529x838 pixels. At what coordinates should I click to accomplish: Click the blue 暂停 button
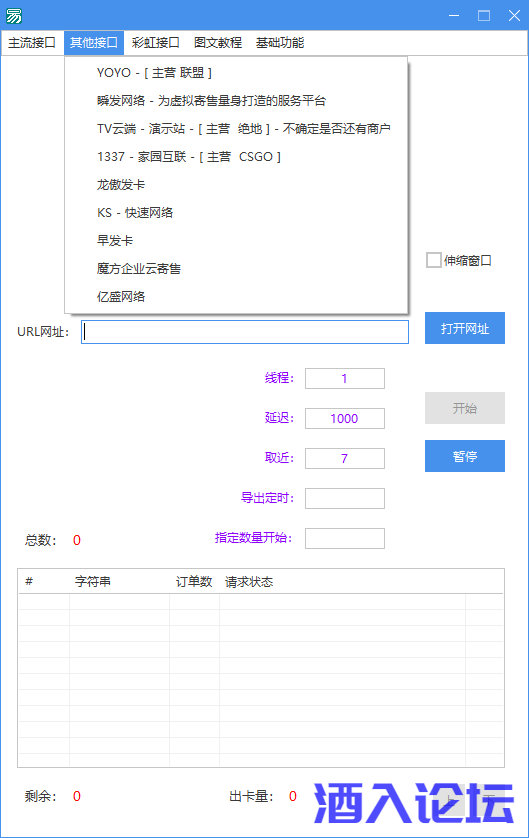(x=465, y=456)
